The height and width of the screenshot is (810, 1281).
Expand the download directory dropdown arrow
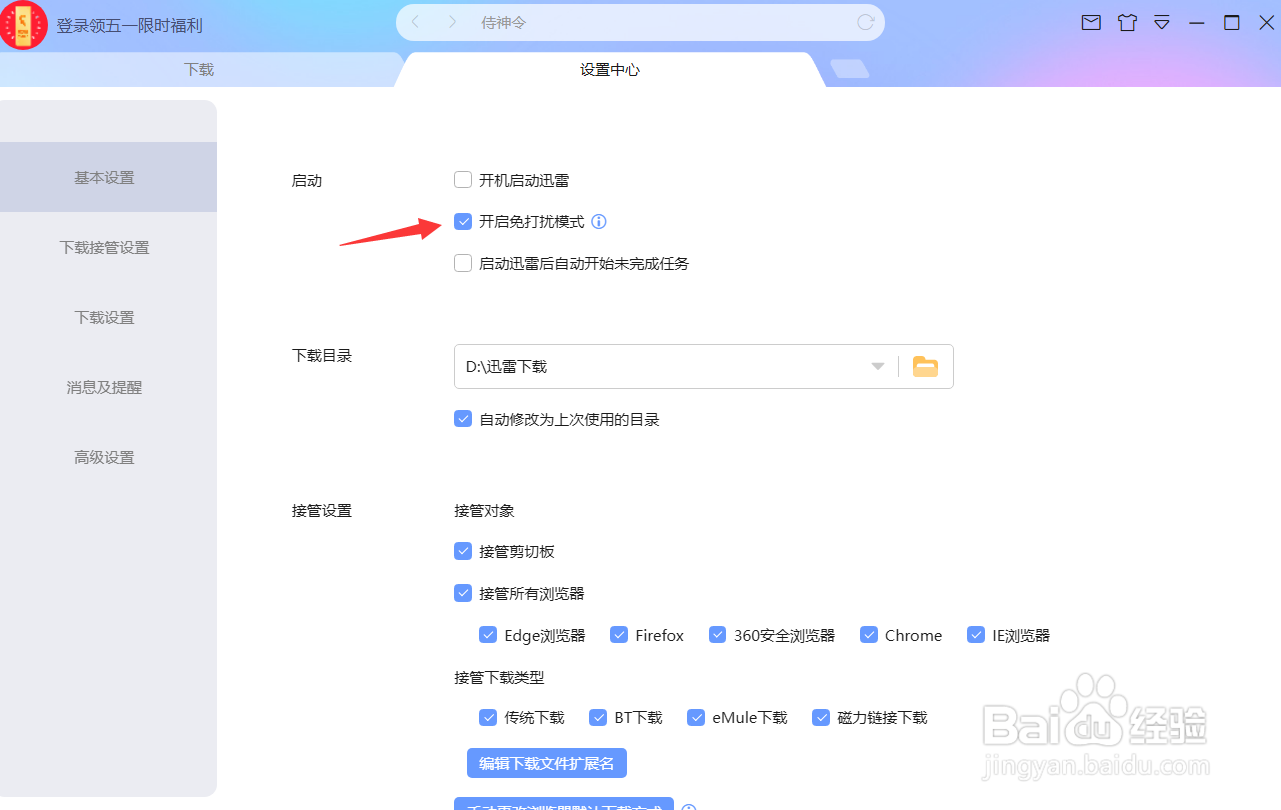[x=878, y=367]
